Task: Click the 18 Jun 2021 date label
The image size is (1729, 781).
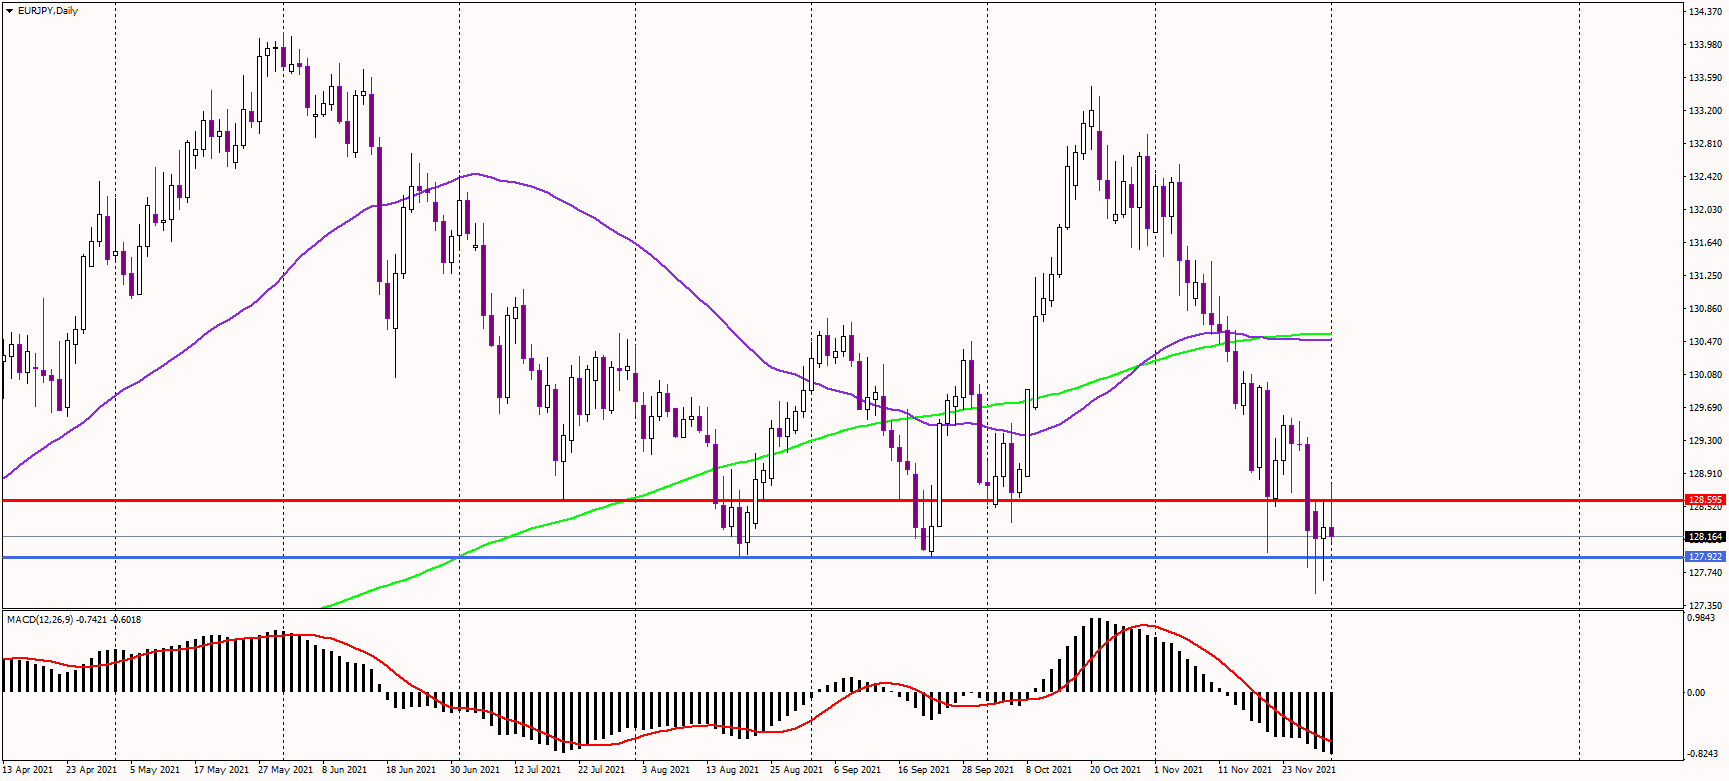Action: click(411, 770)
